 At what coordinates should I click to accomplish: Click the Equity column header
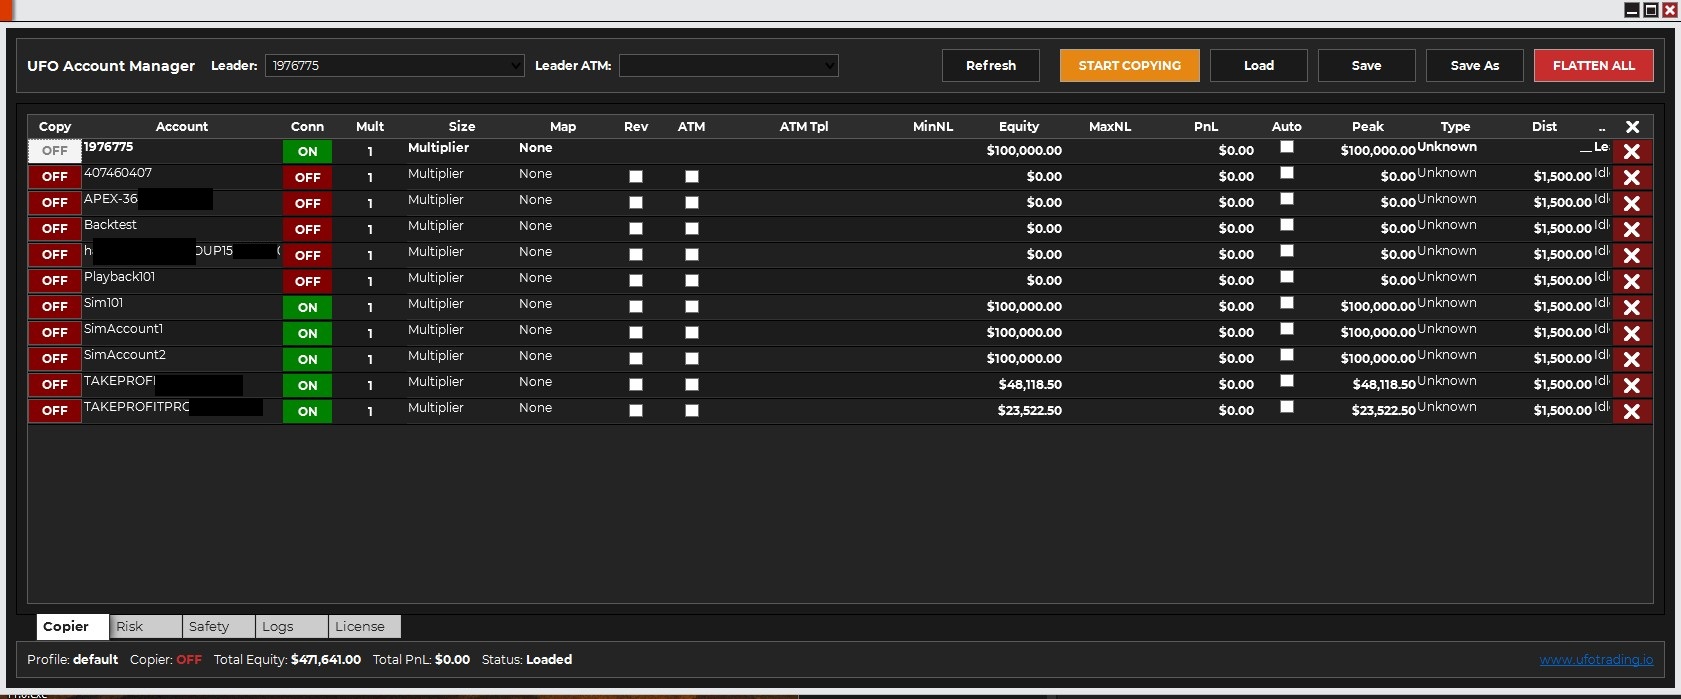(1019, 127)
